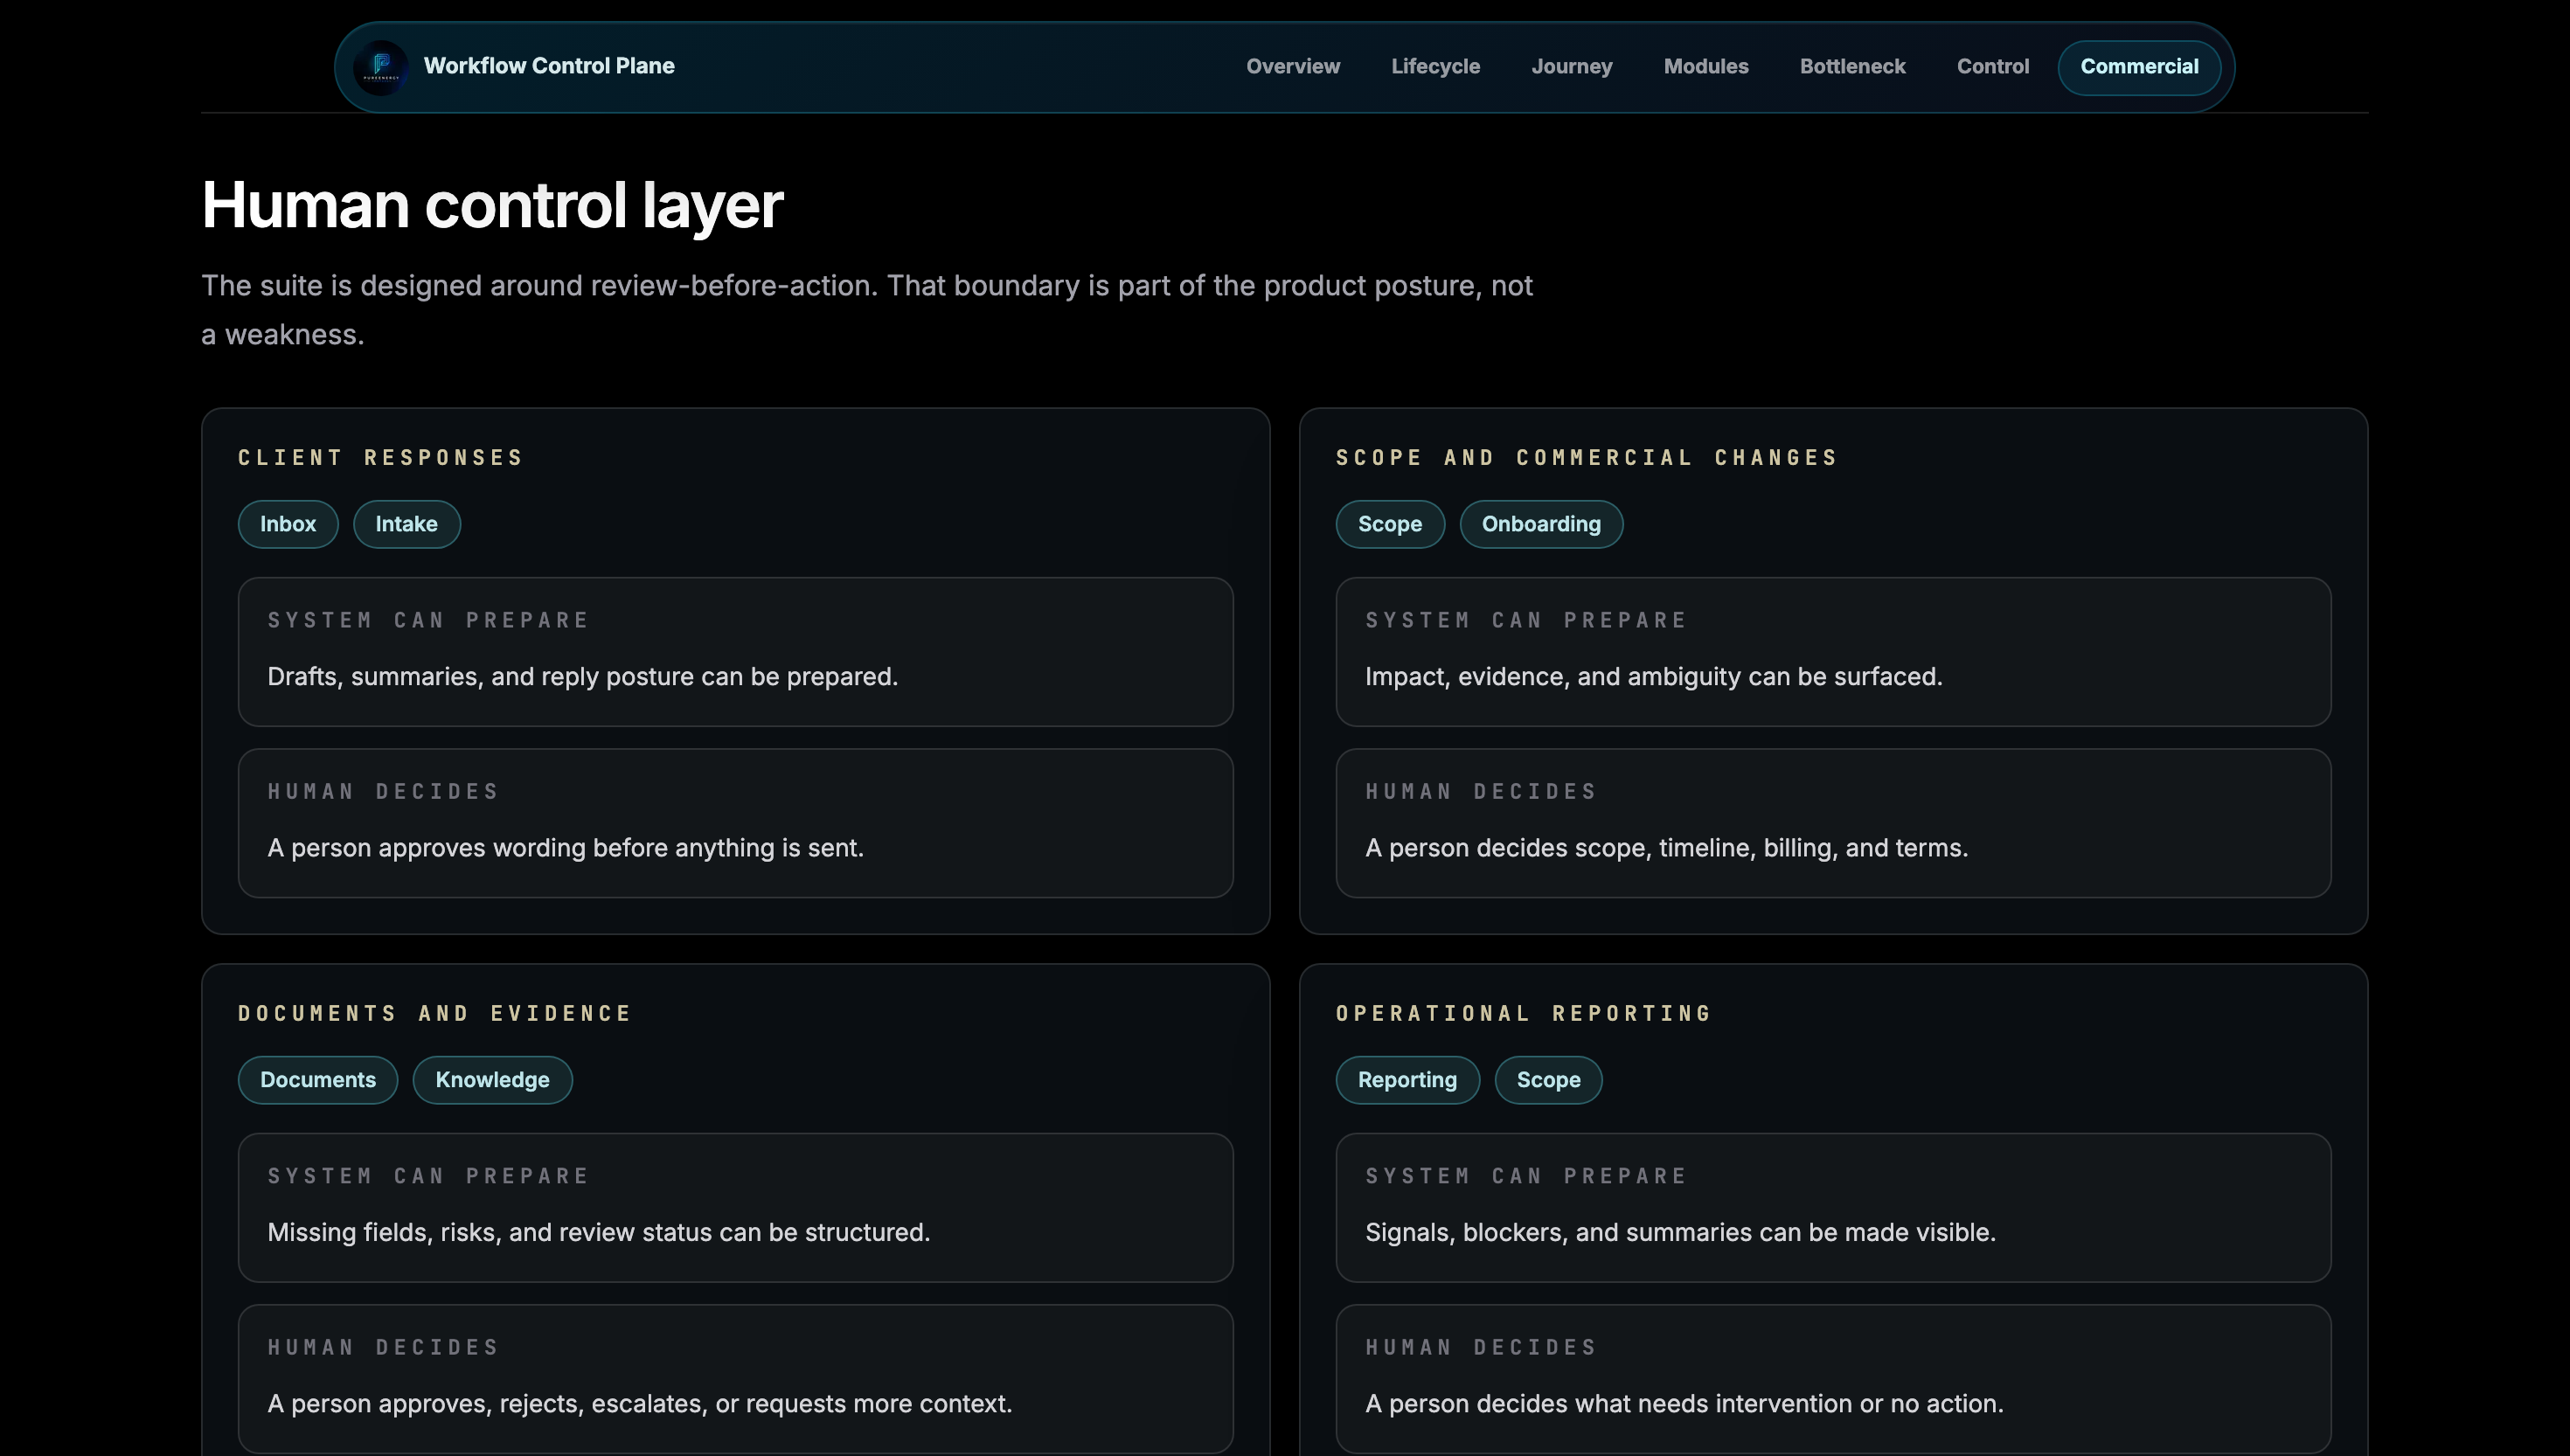The image size is (2570, 1456).
Task: Click the Workflow Control Plane logo icon
Action: [381, 67]
